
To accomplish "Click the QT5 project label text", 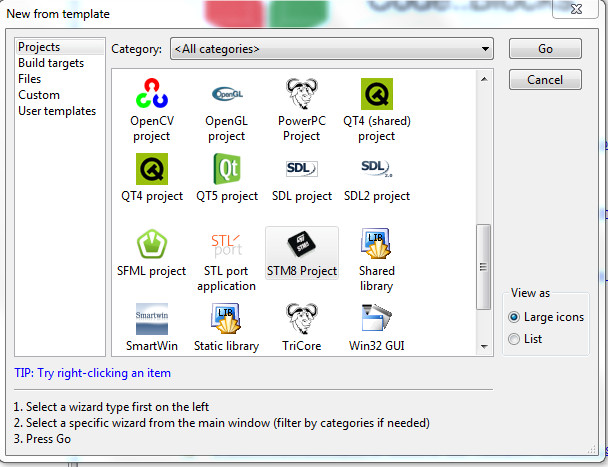I will [227, 196].
